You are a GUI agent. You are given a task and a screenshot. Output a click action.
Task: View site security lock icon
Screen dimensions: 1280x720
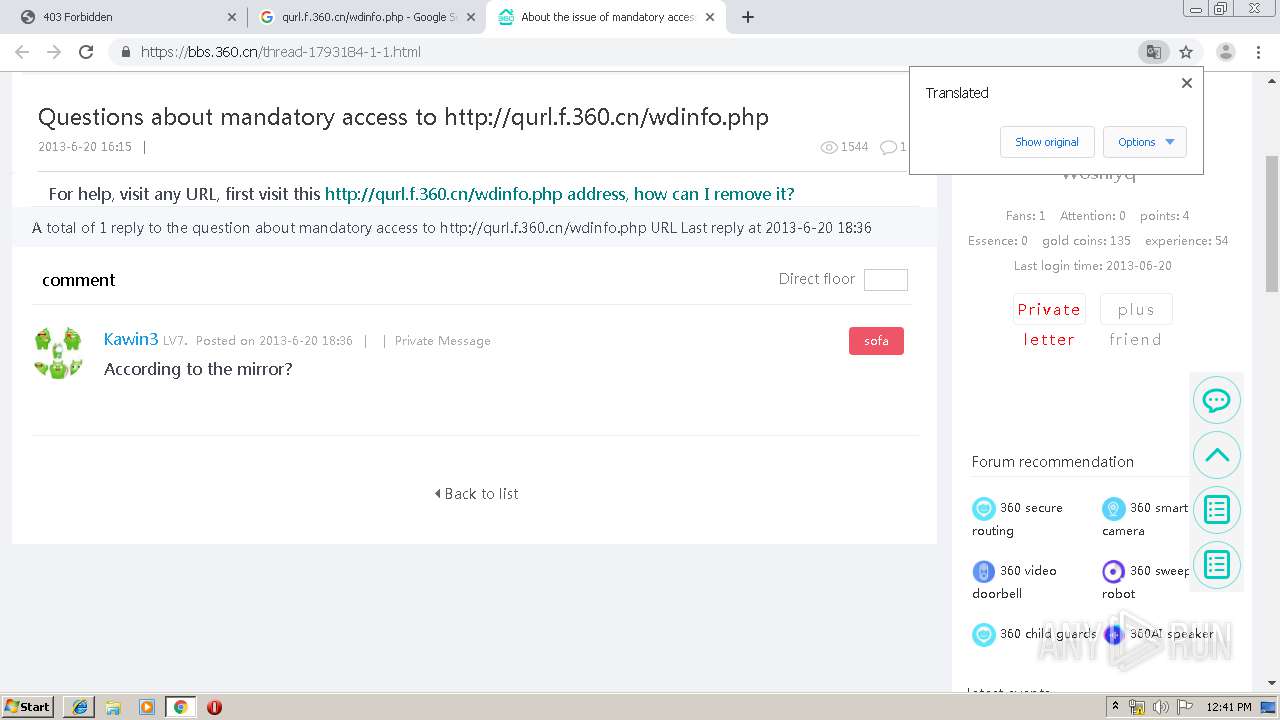pos(125,52)
